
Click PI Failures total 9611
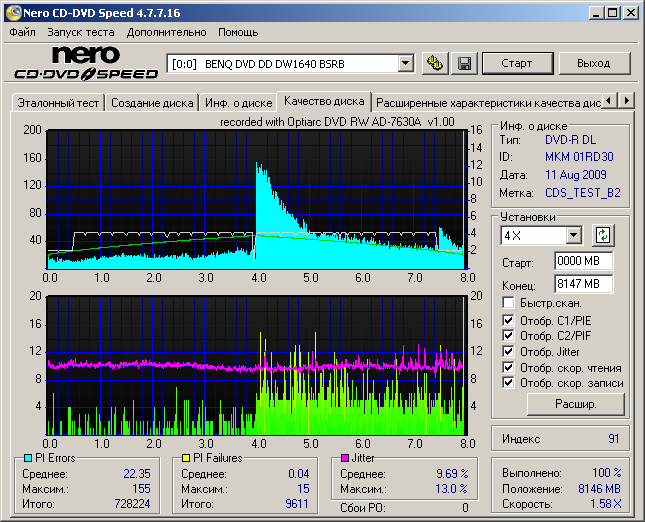pos(297,503)
